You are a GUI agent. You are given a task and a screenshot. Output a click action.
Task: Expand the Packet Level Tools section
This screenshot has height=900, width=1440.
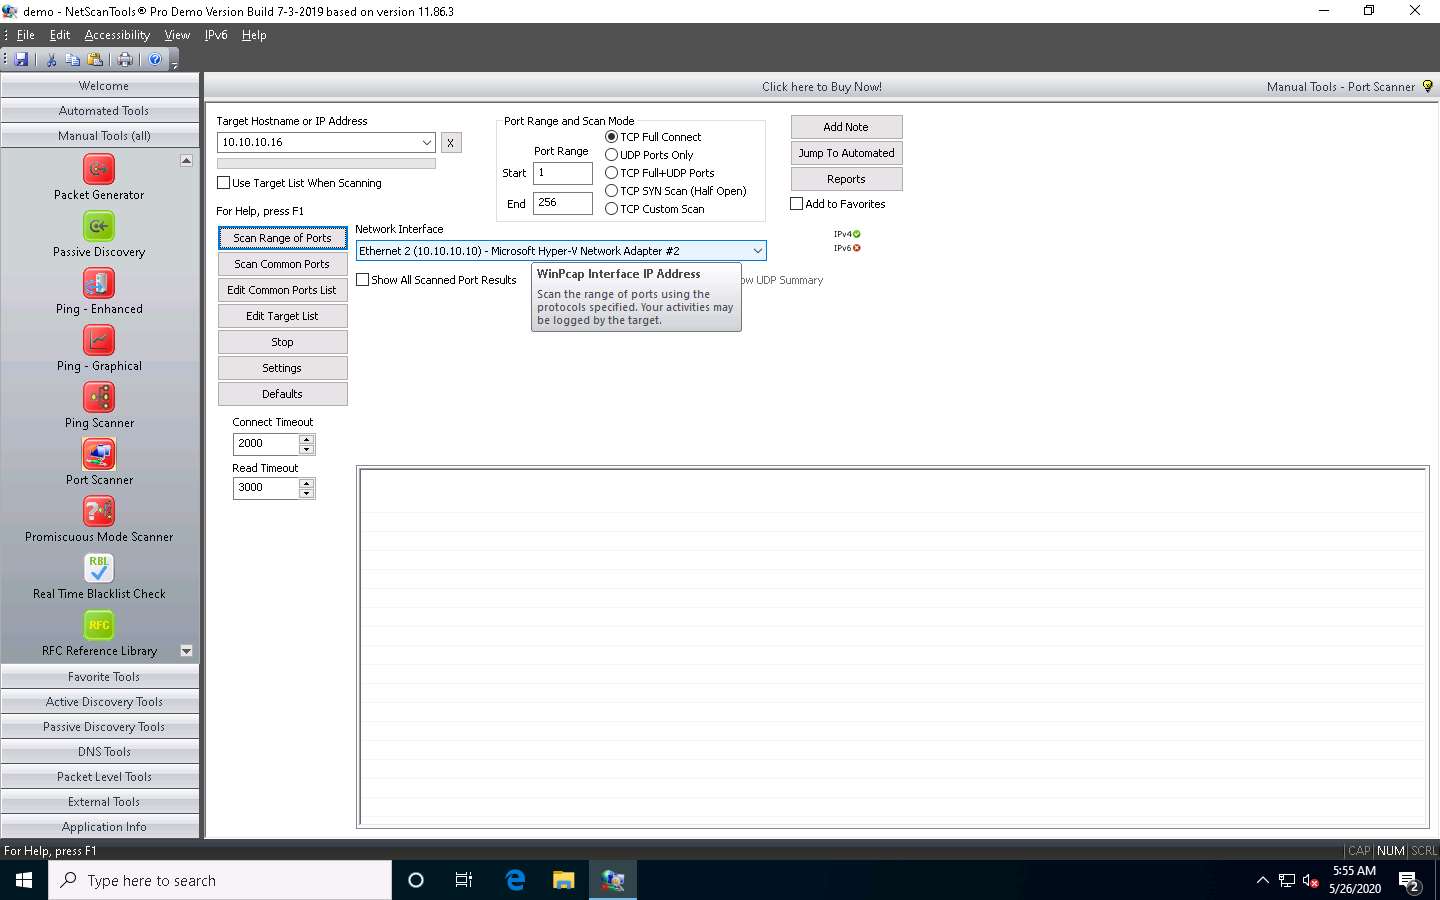100,777
